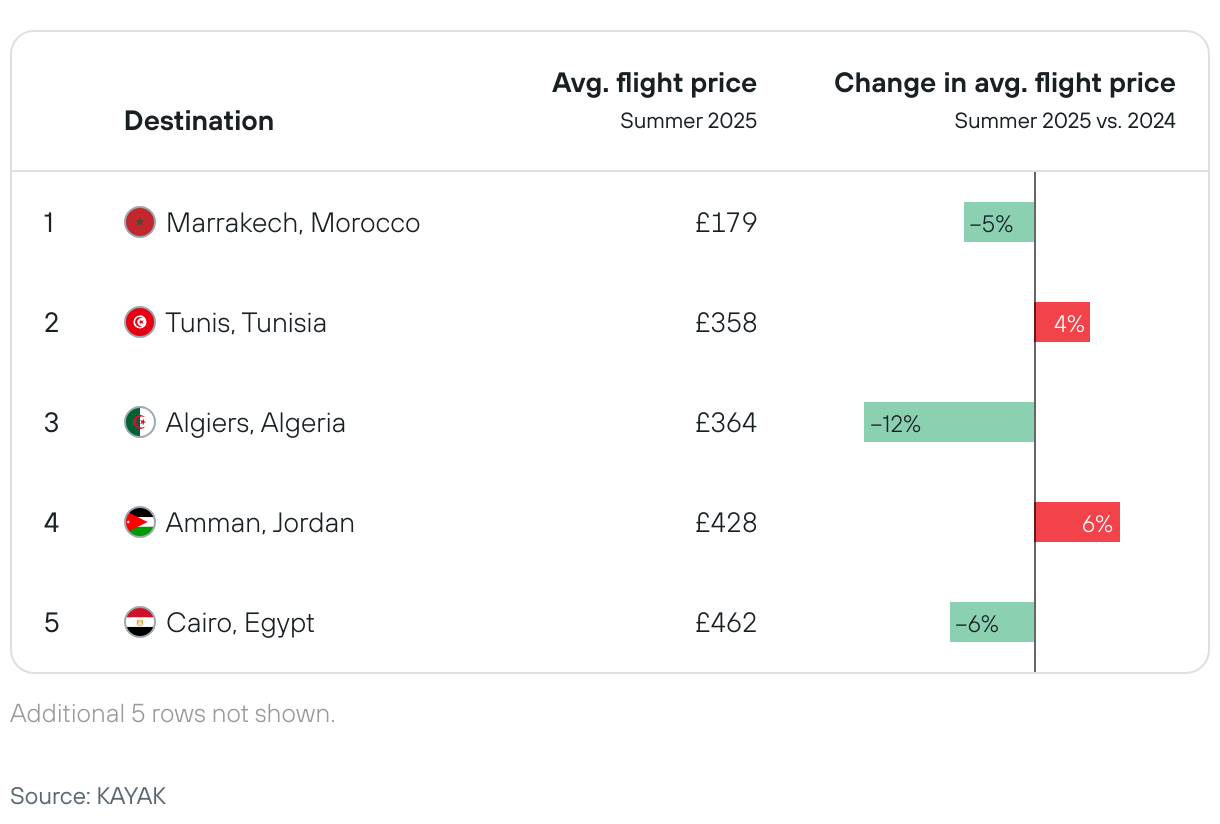
Task: Click the Egypt flag icon
Action: 140,622
